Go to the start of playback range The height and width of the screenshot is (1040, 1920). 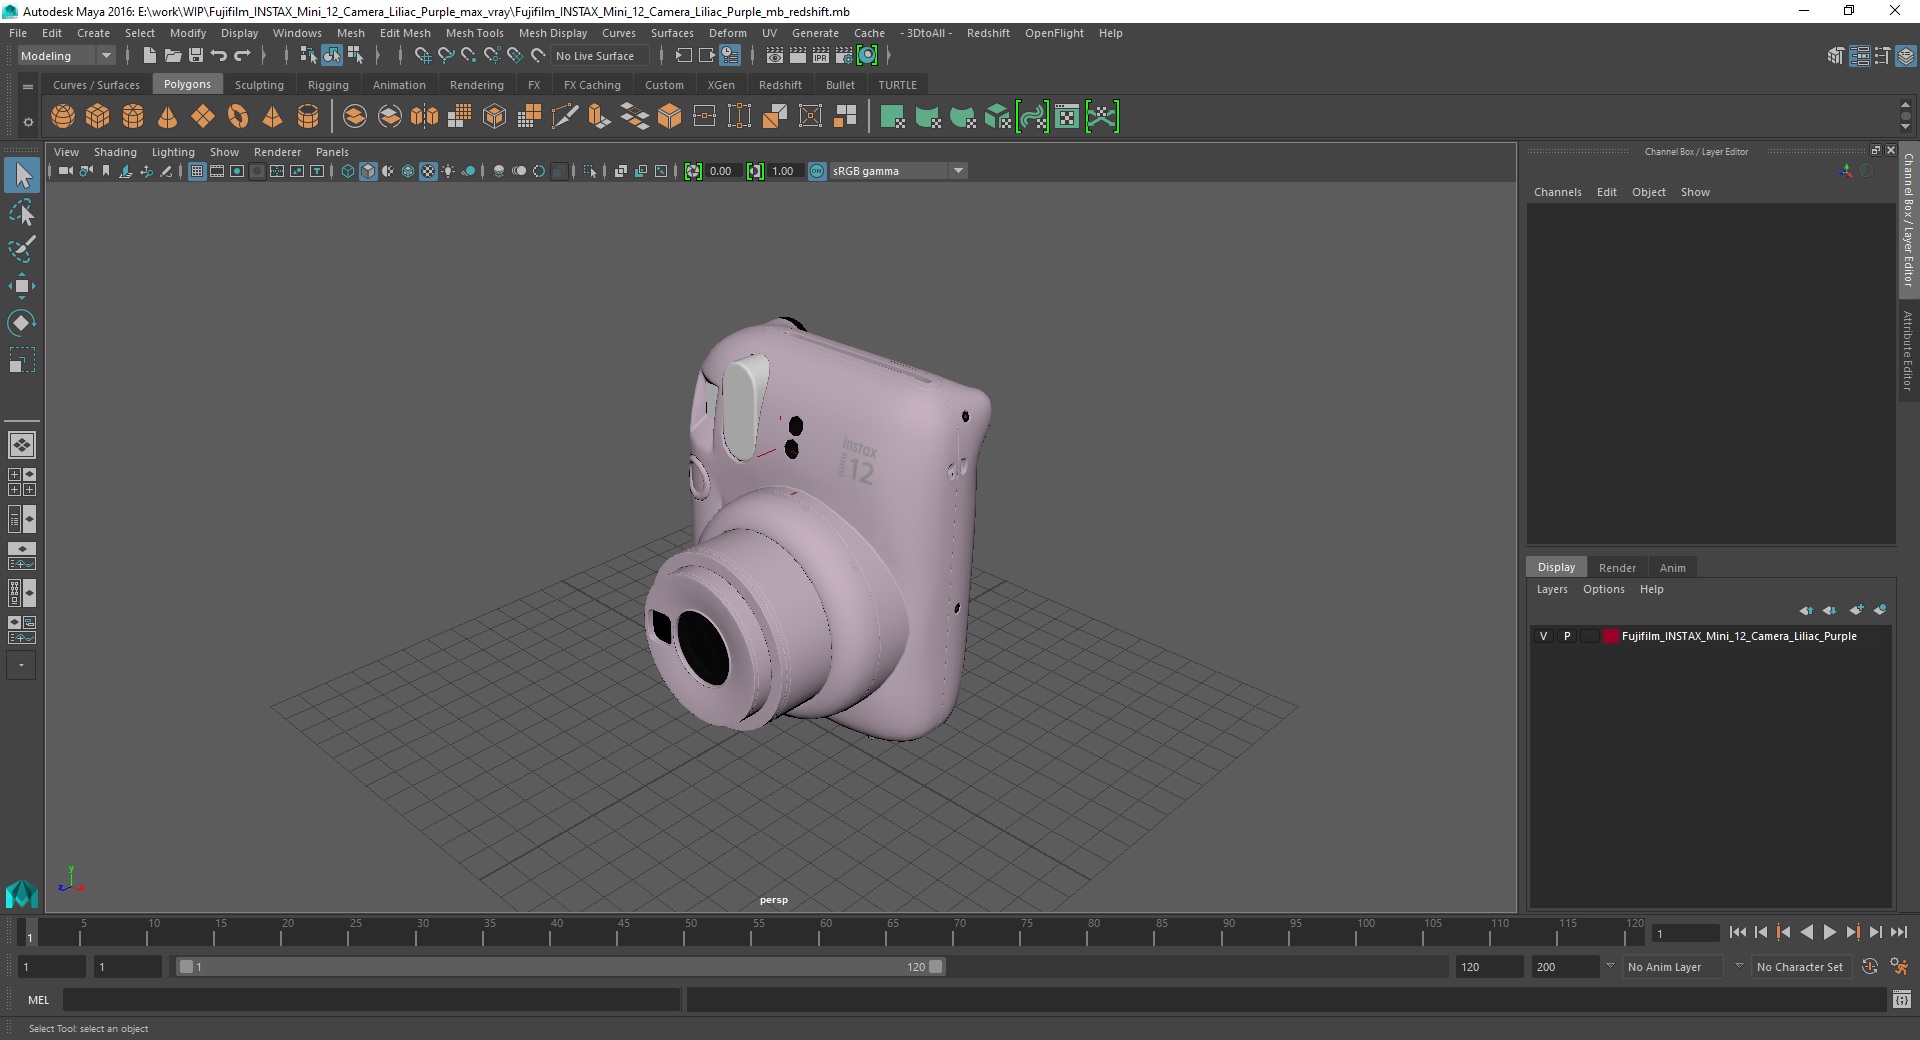[1737, 932]
